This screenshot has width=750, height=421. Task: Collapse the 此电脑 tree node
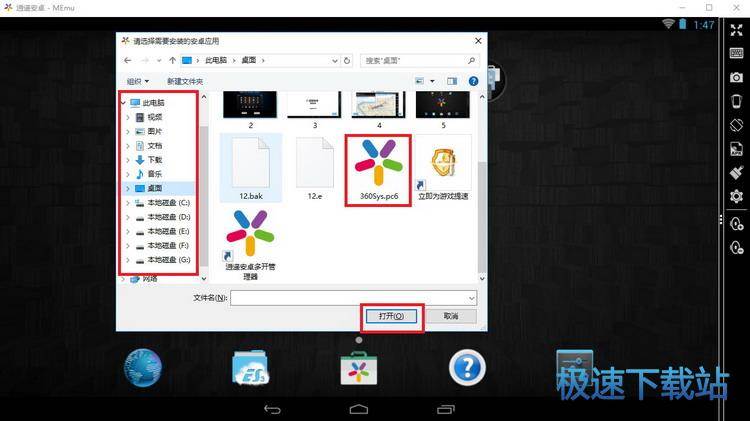(x=123, y=103)
